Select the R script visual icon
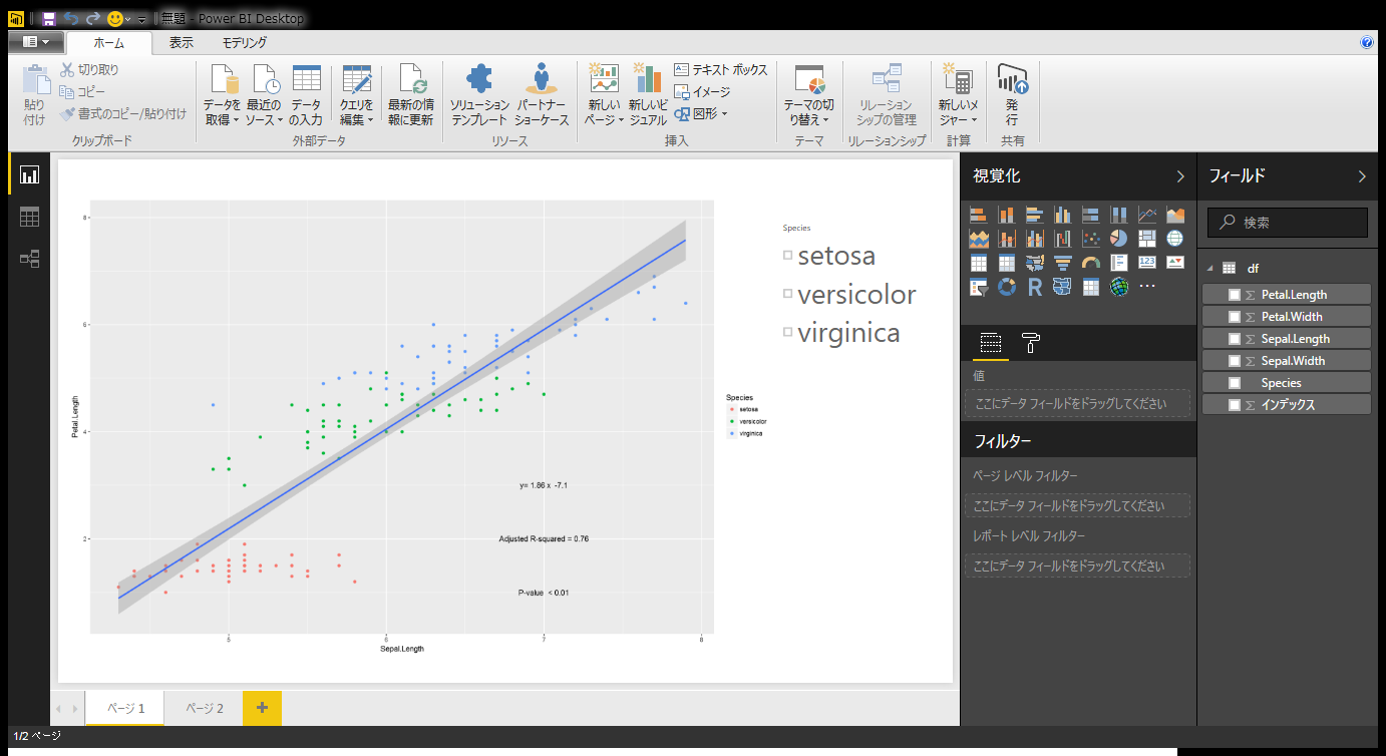1386x756 pixels. [x=1036, y=287]
